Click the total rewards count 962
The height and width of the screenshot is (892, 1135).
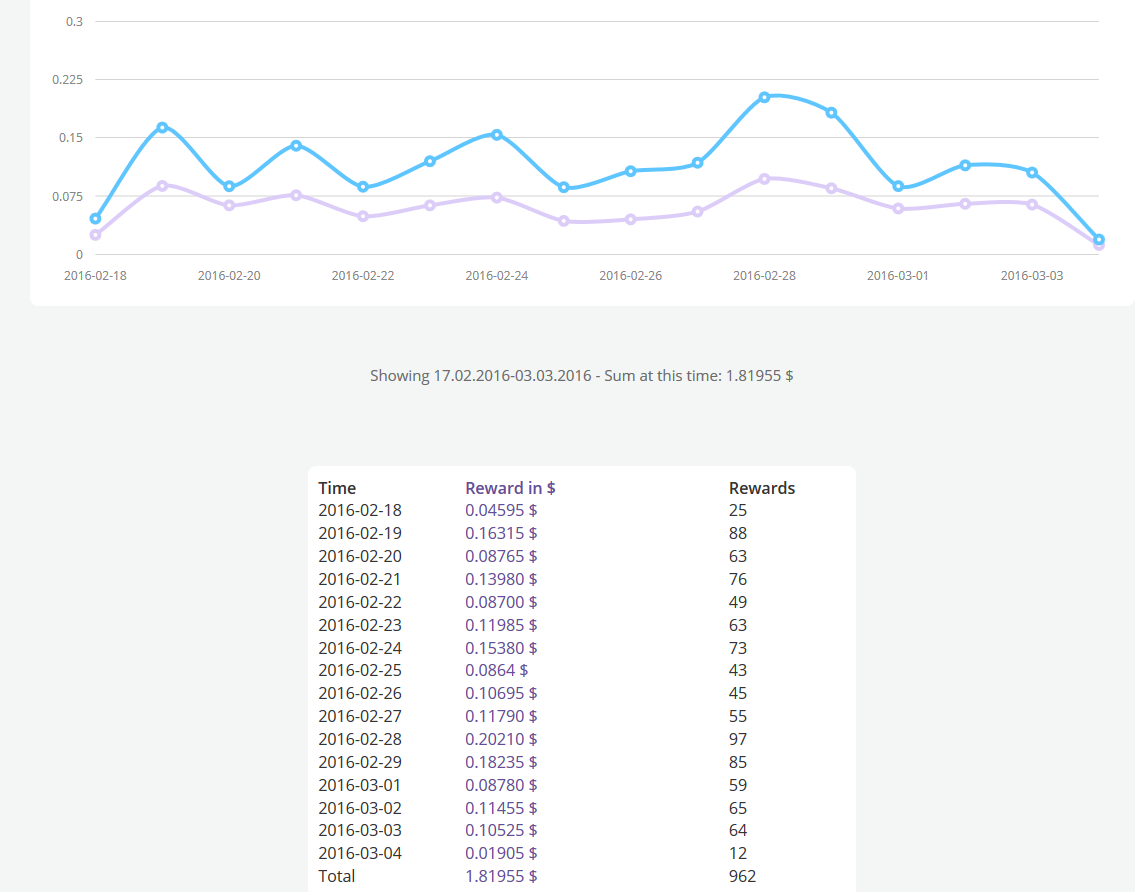click(x=742, y=876)
